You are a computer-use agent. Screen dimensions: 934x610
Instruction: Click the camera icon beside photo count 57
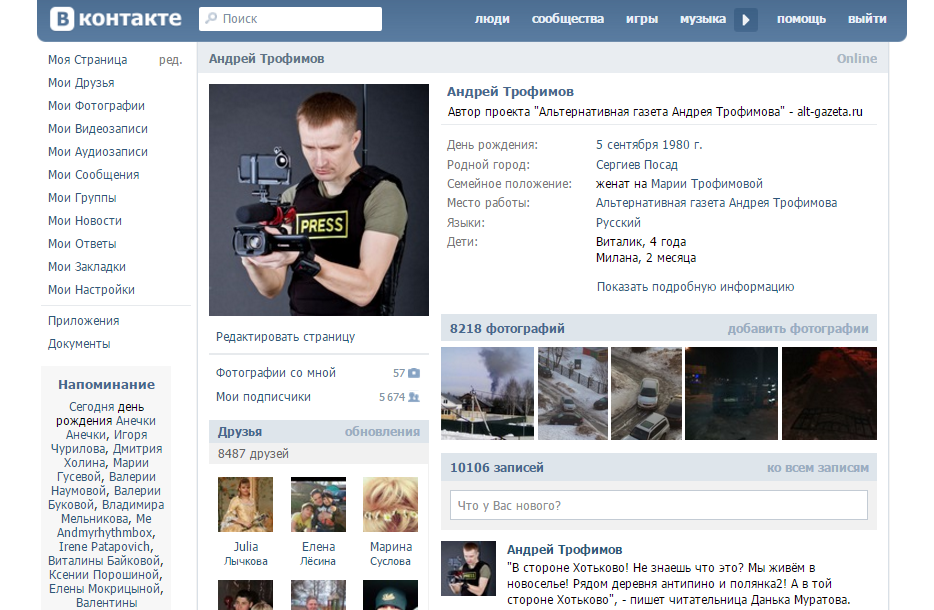point(414,373)
